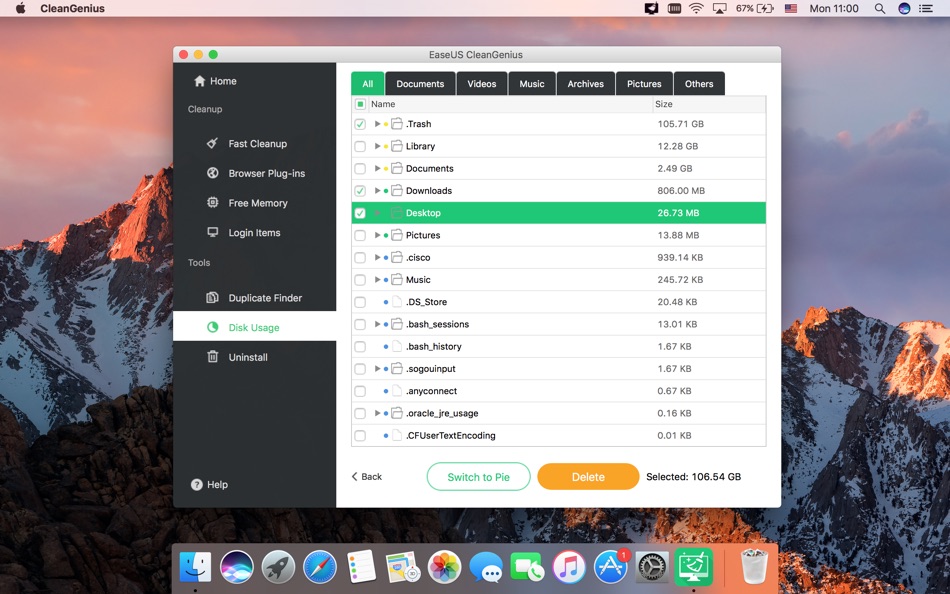
Task: Select the .CFUserTextEncoding file row
Action: pos(559,435)
